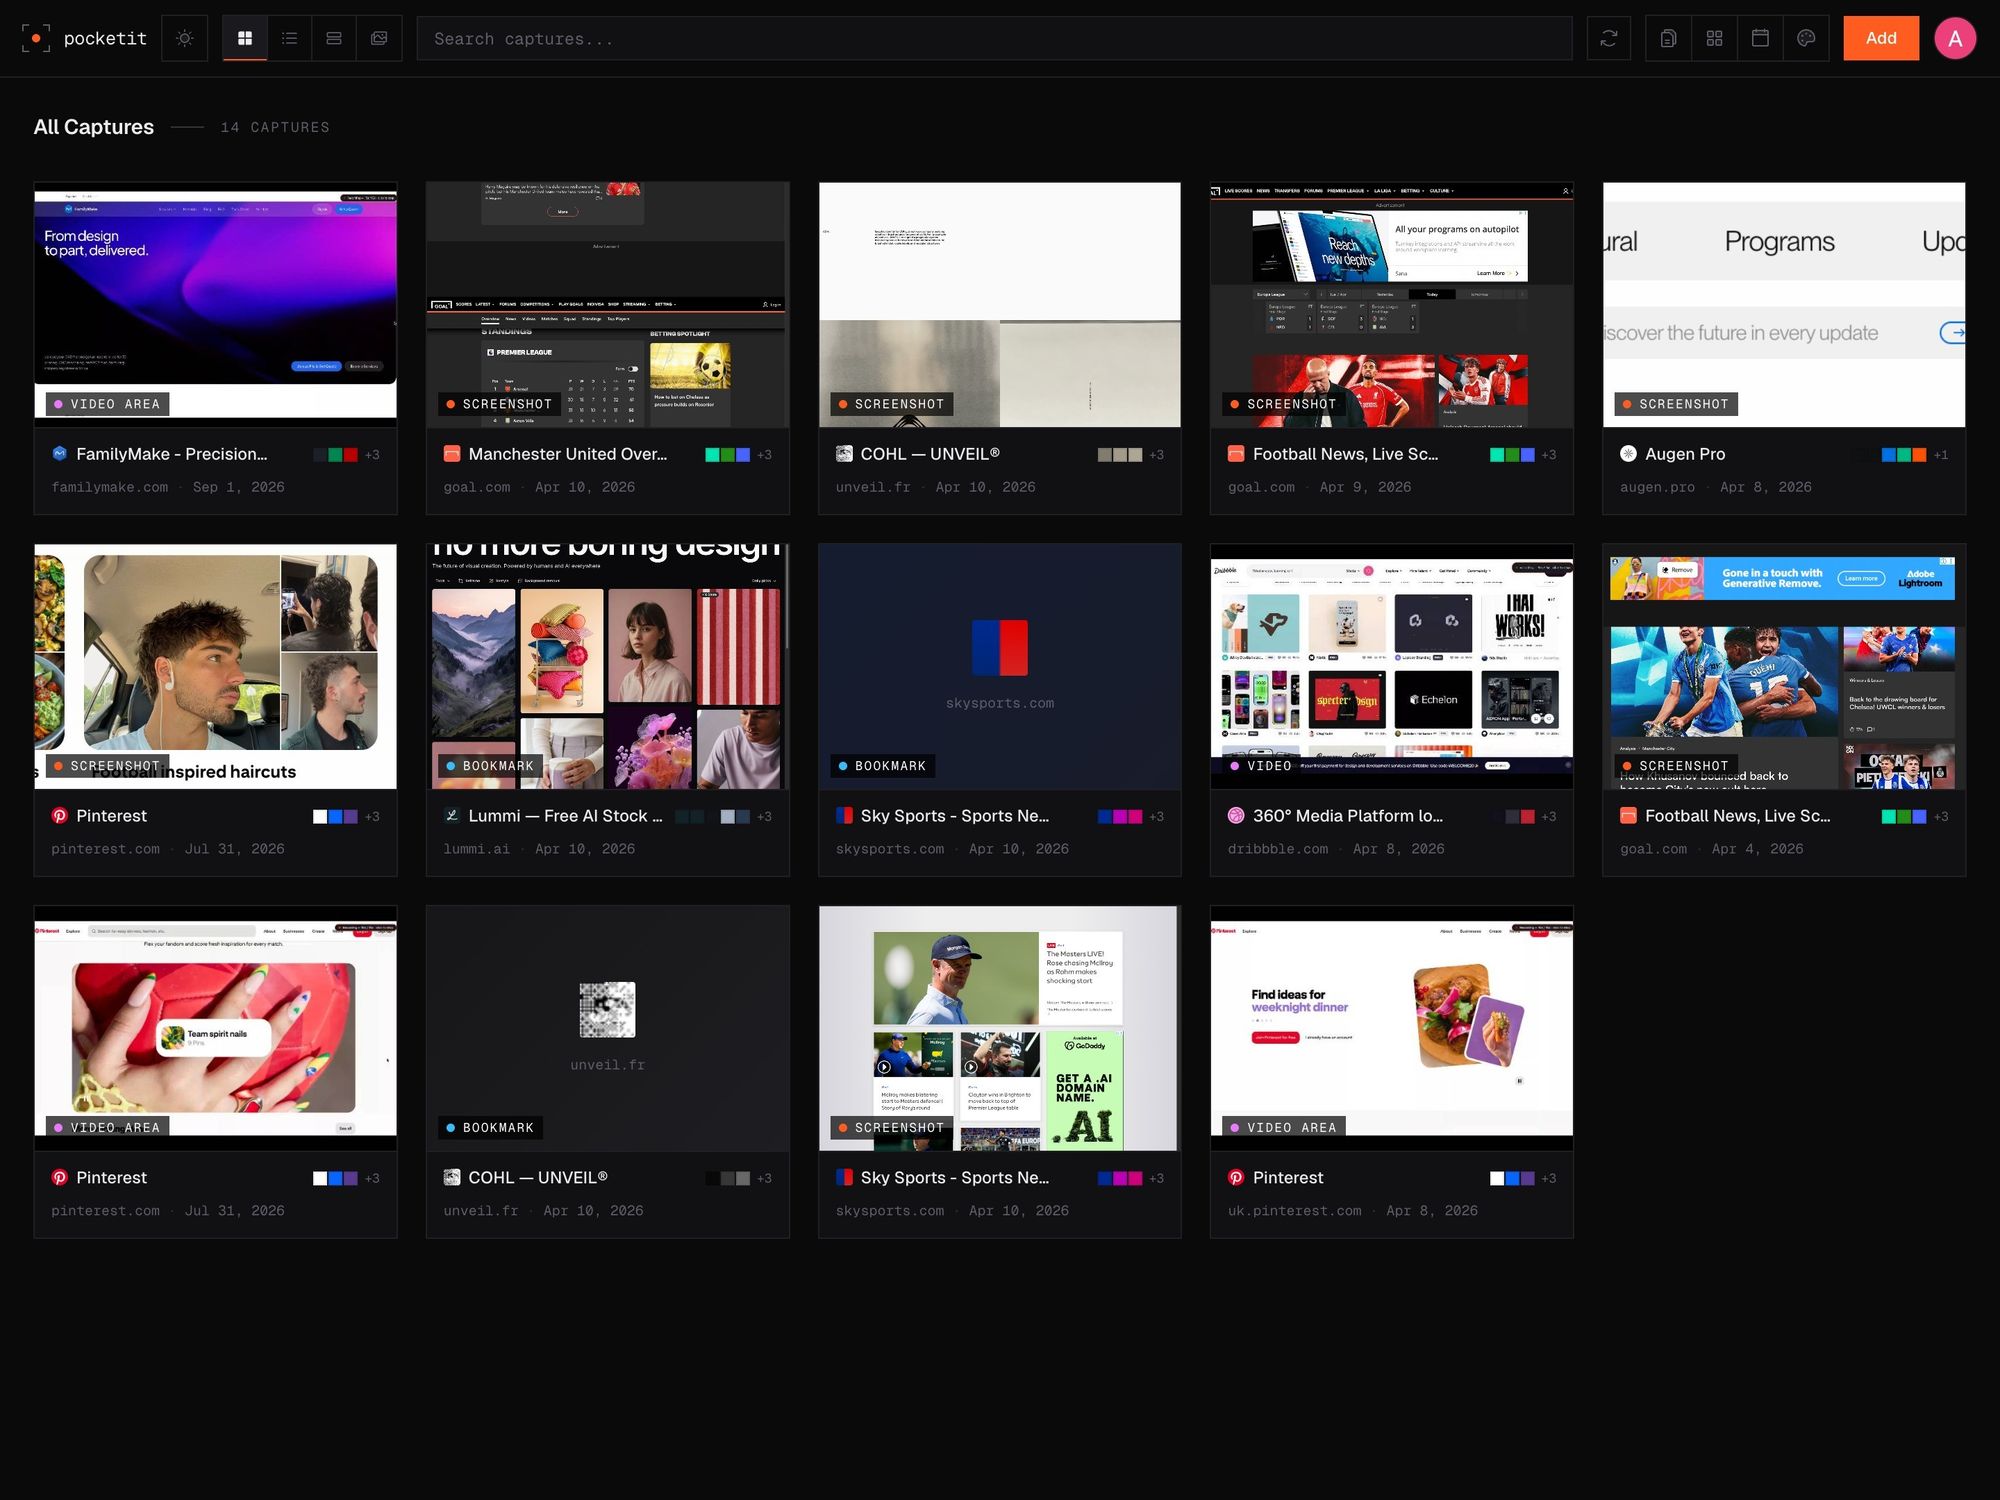Image resolution: width=2000 pixels, height=1500 pixels.
Task: Switch to grid view layout
Action: (x=245, y=38)
